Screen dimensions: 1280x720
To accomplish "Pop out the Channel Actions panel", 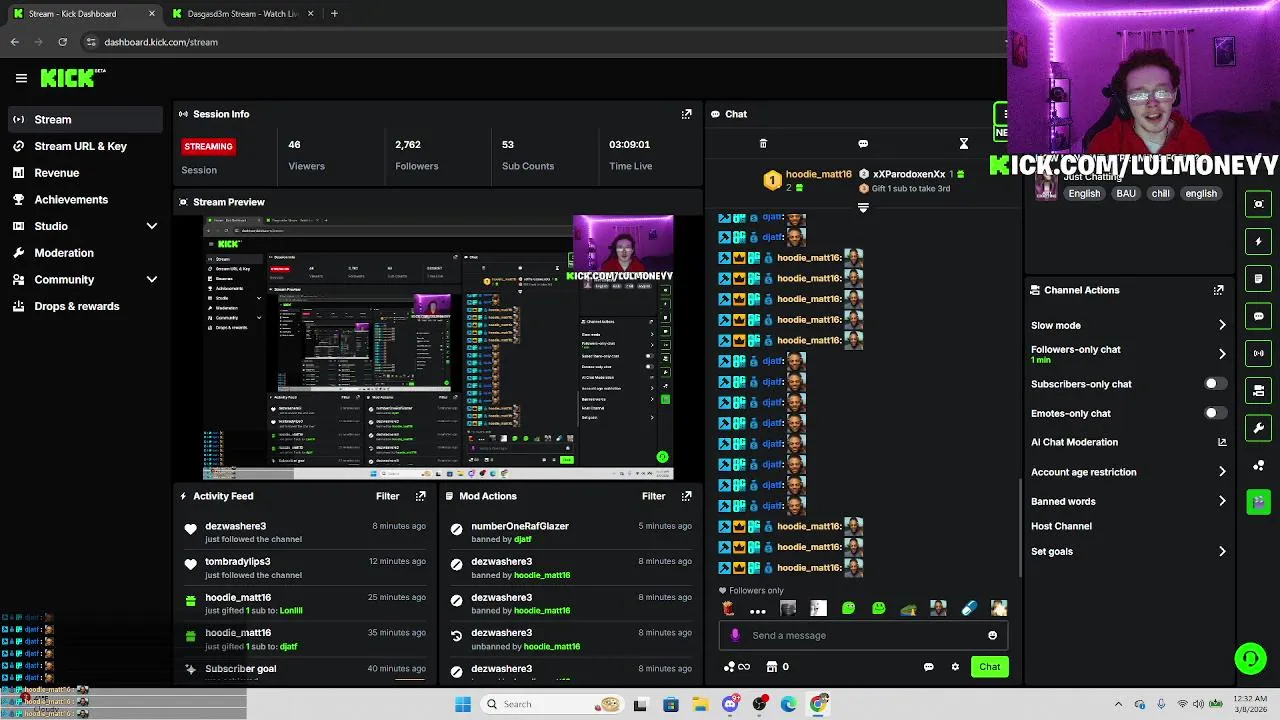I will click(x=1218, y=290).
